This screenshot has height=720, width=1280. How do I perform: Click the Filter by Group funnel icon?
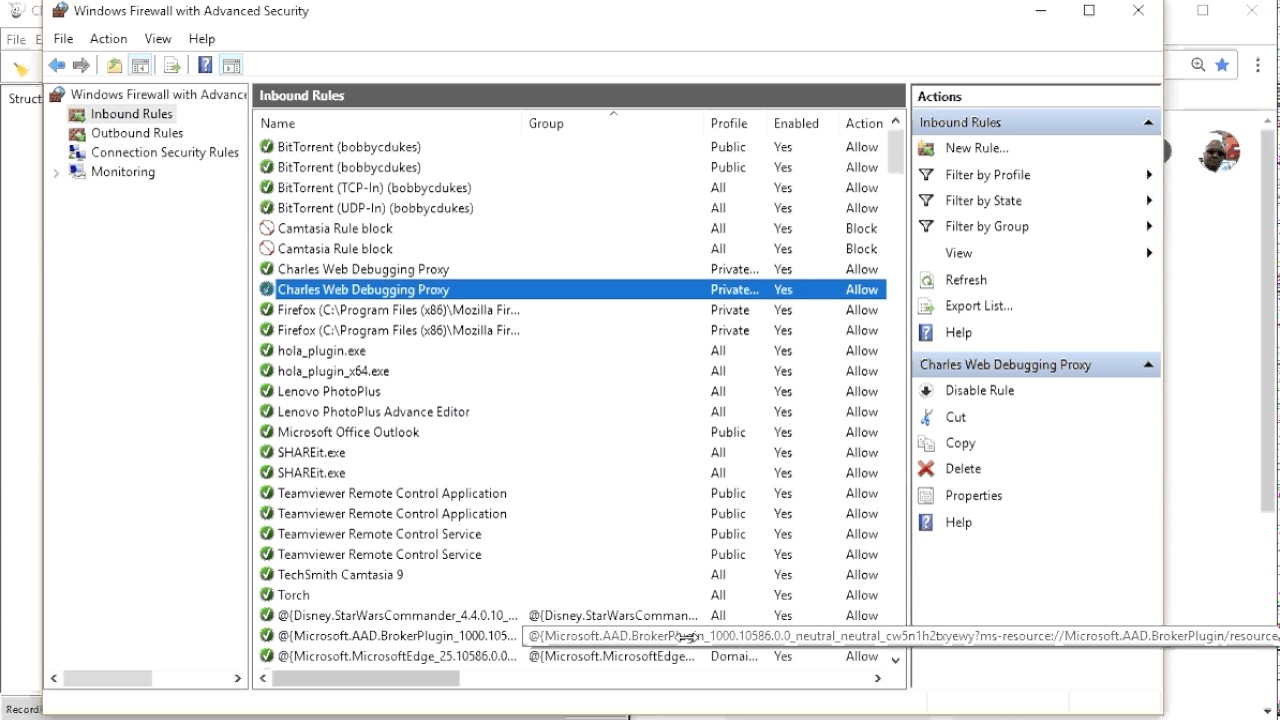pyautogui.click(x=926, y=227)
